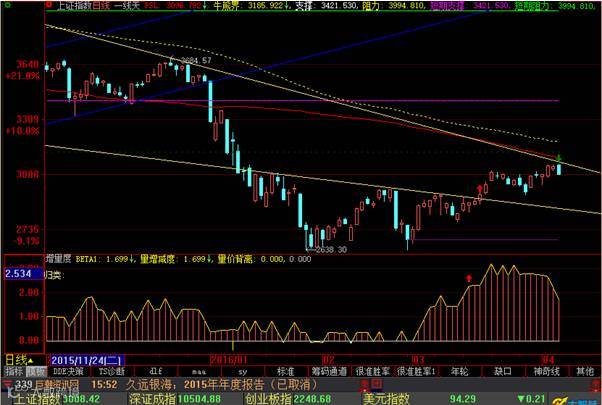The width and height of the screenshot is (602, 405).
Task: Open the 日线 period selector
Action: click(19, 360)
